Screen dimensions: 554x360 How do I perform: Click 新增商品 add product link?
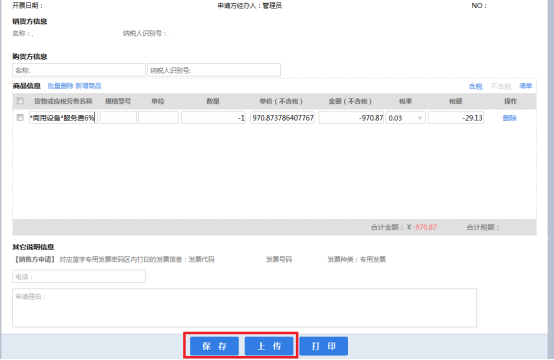(88, 86)
